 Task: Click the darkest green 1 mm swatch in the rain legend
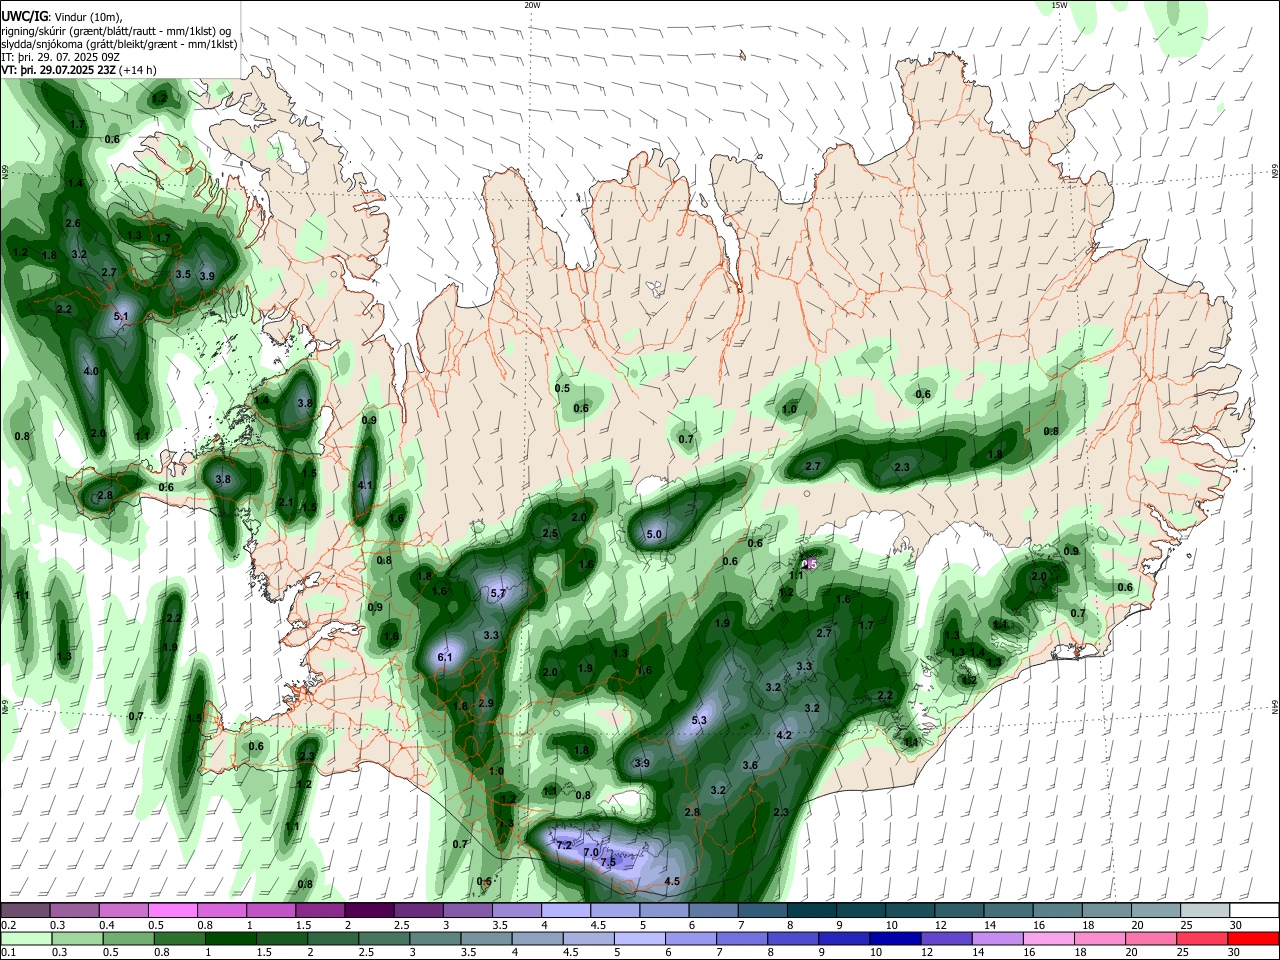click(x=230, y=938)
